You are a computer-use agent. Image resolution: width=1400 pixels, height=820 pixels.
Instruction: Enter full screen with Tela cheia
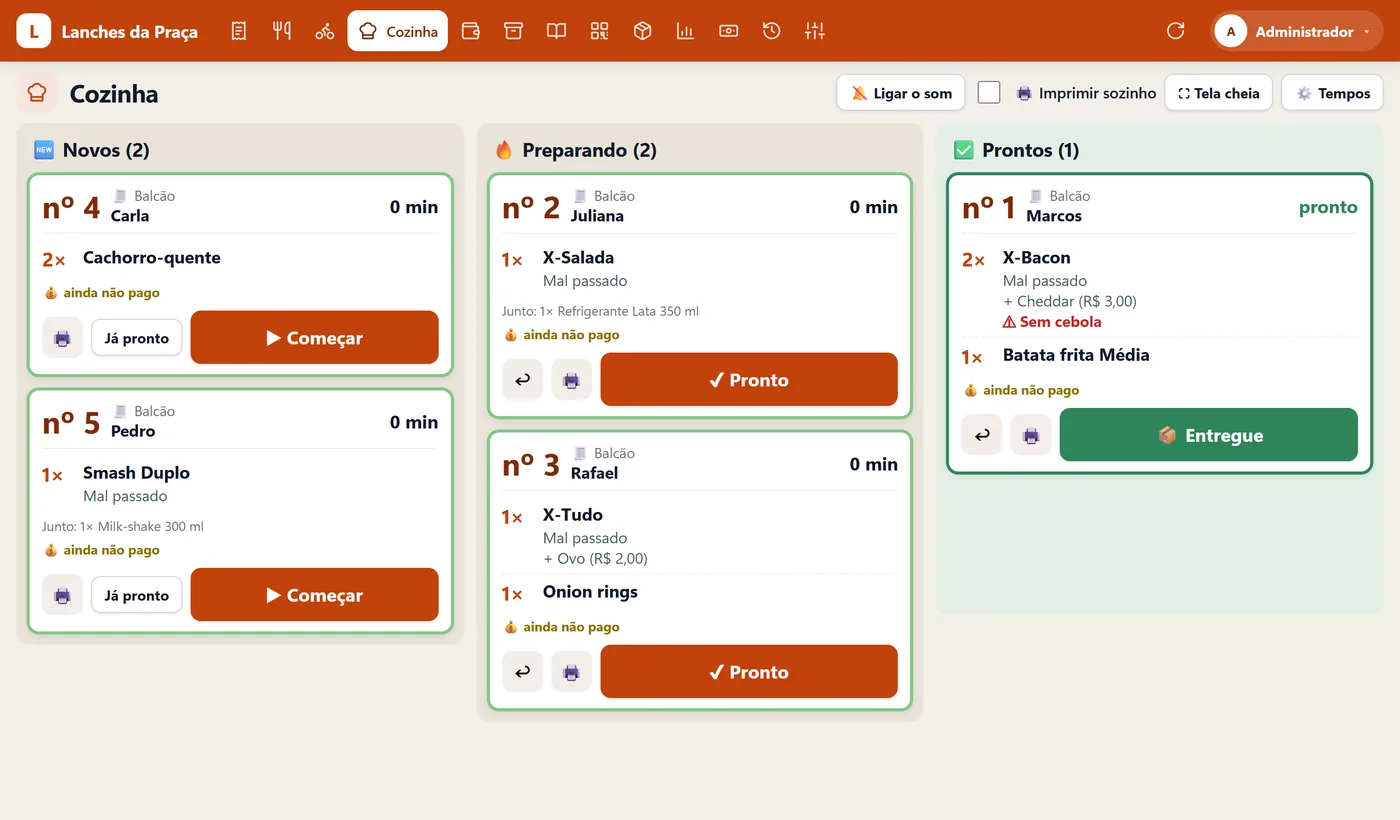click(1218, 93)
